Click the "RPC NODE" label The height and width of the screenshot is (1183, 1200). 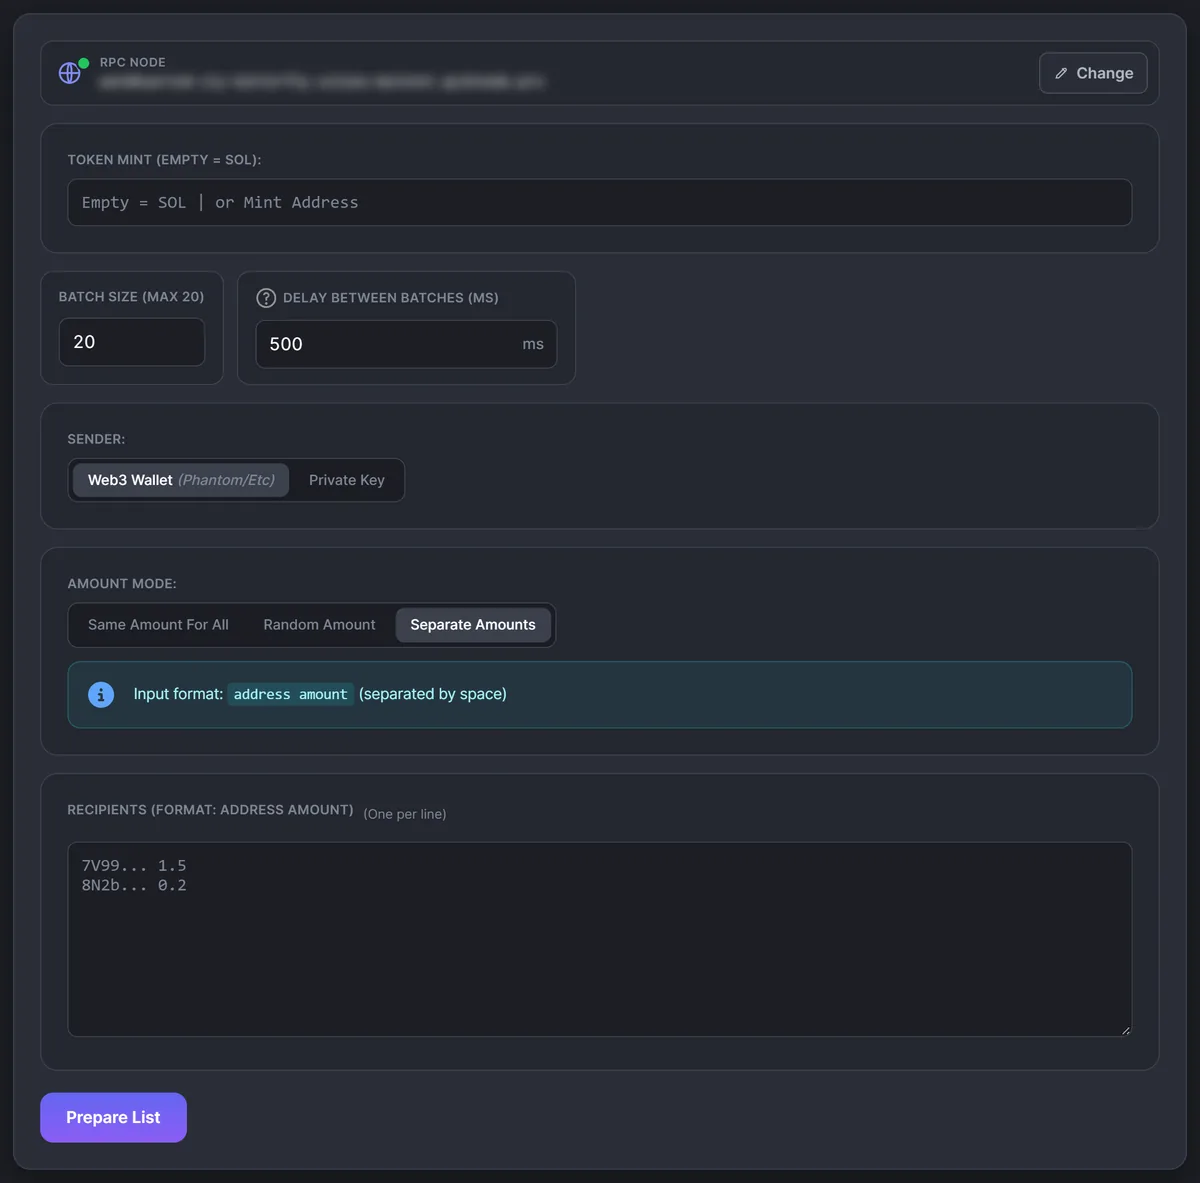(x=133, y=62)
